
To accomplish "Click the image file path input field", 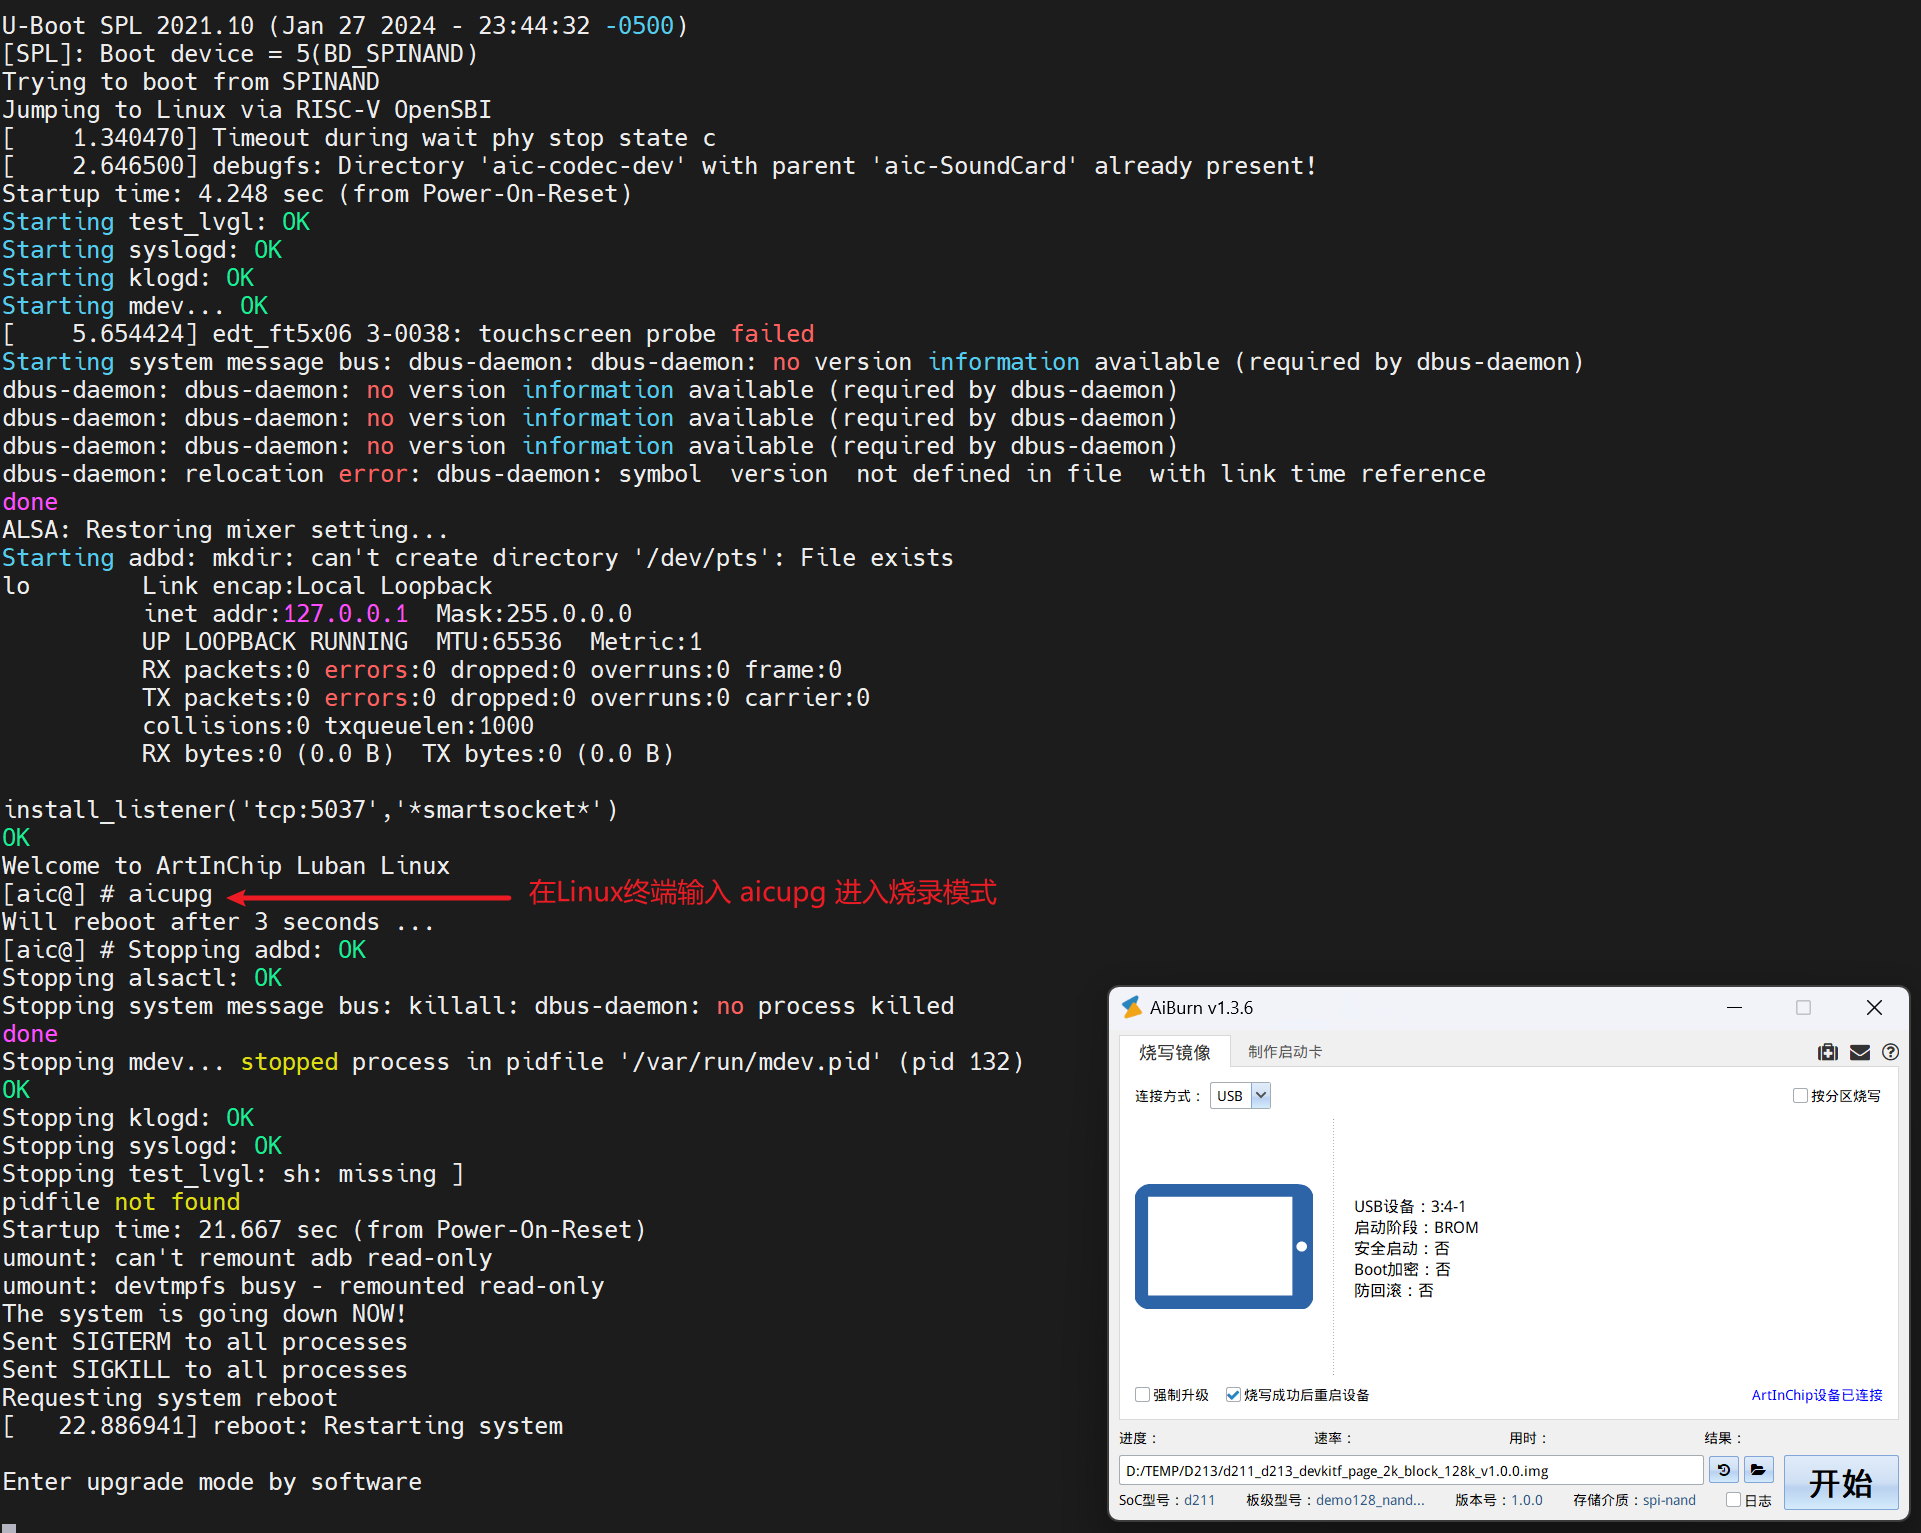I will point(1410,1470).
